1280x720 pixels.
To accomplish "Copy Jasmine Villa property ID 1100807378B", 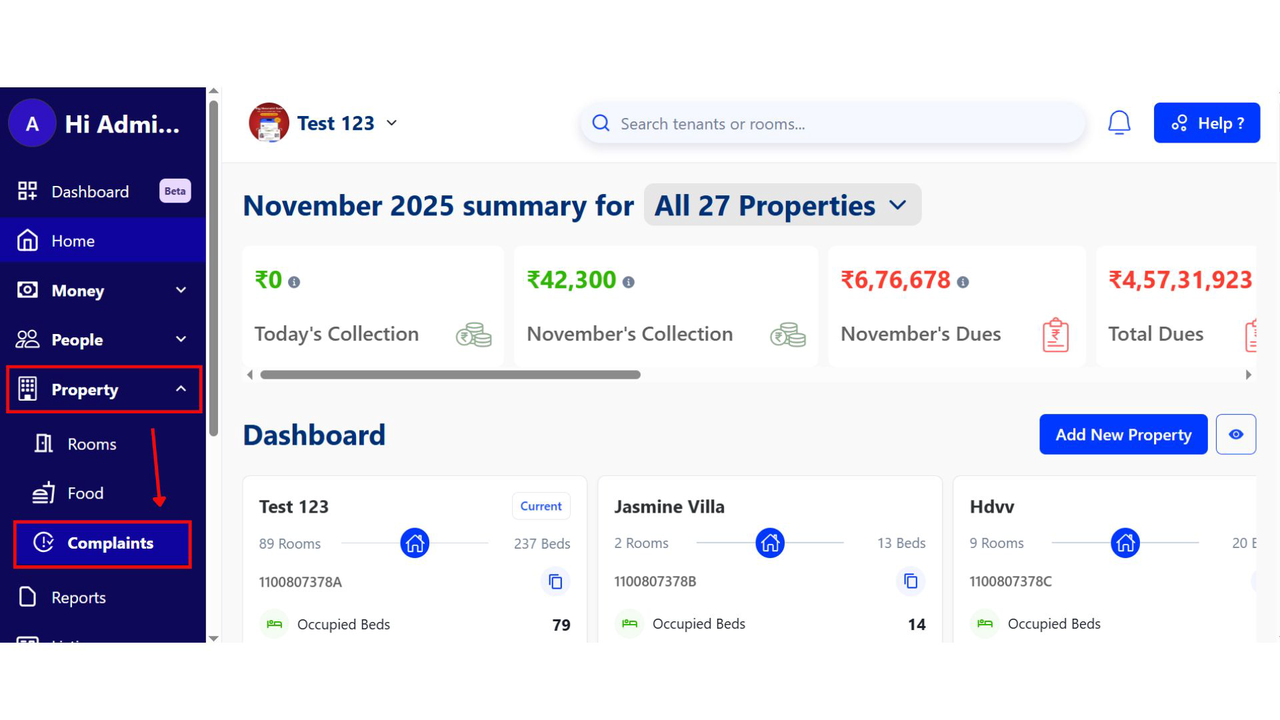I will [910, 581].
